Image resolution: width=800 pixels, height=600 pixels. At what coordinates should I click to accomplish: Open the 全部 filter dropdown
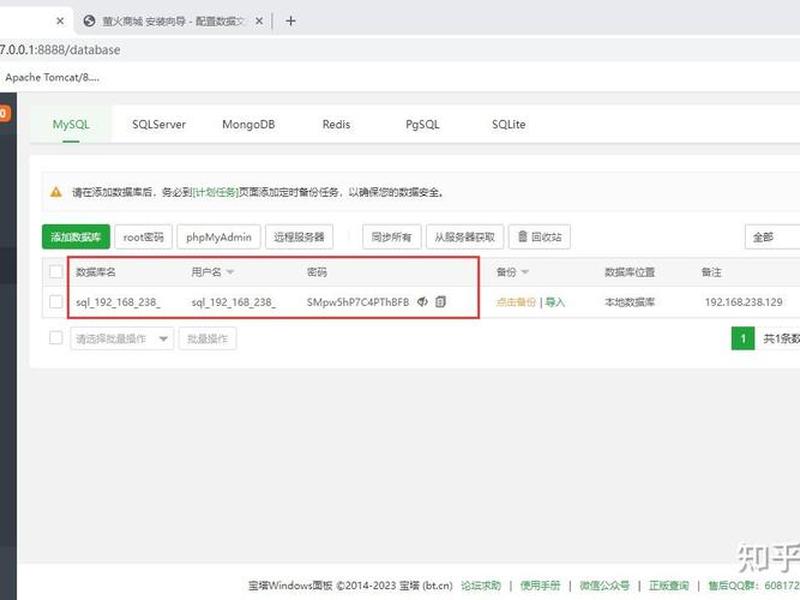(772, 237)
